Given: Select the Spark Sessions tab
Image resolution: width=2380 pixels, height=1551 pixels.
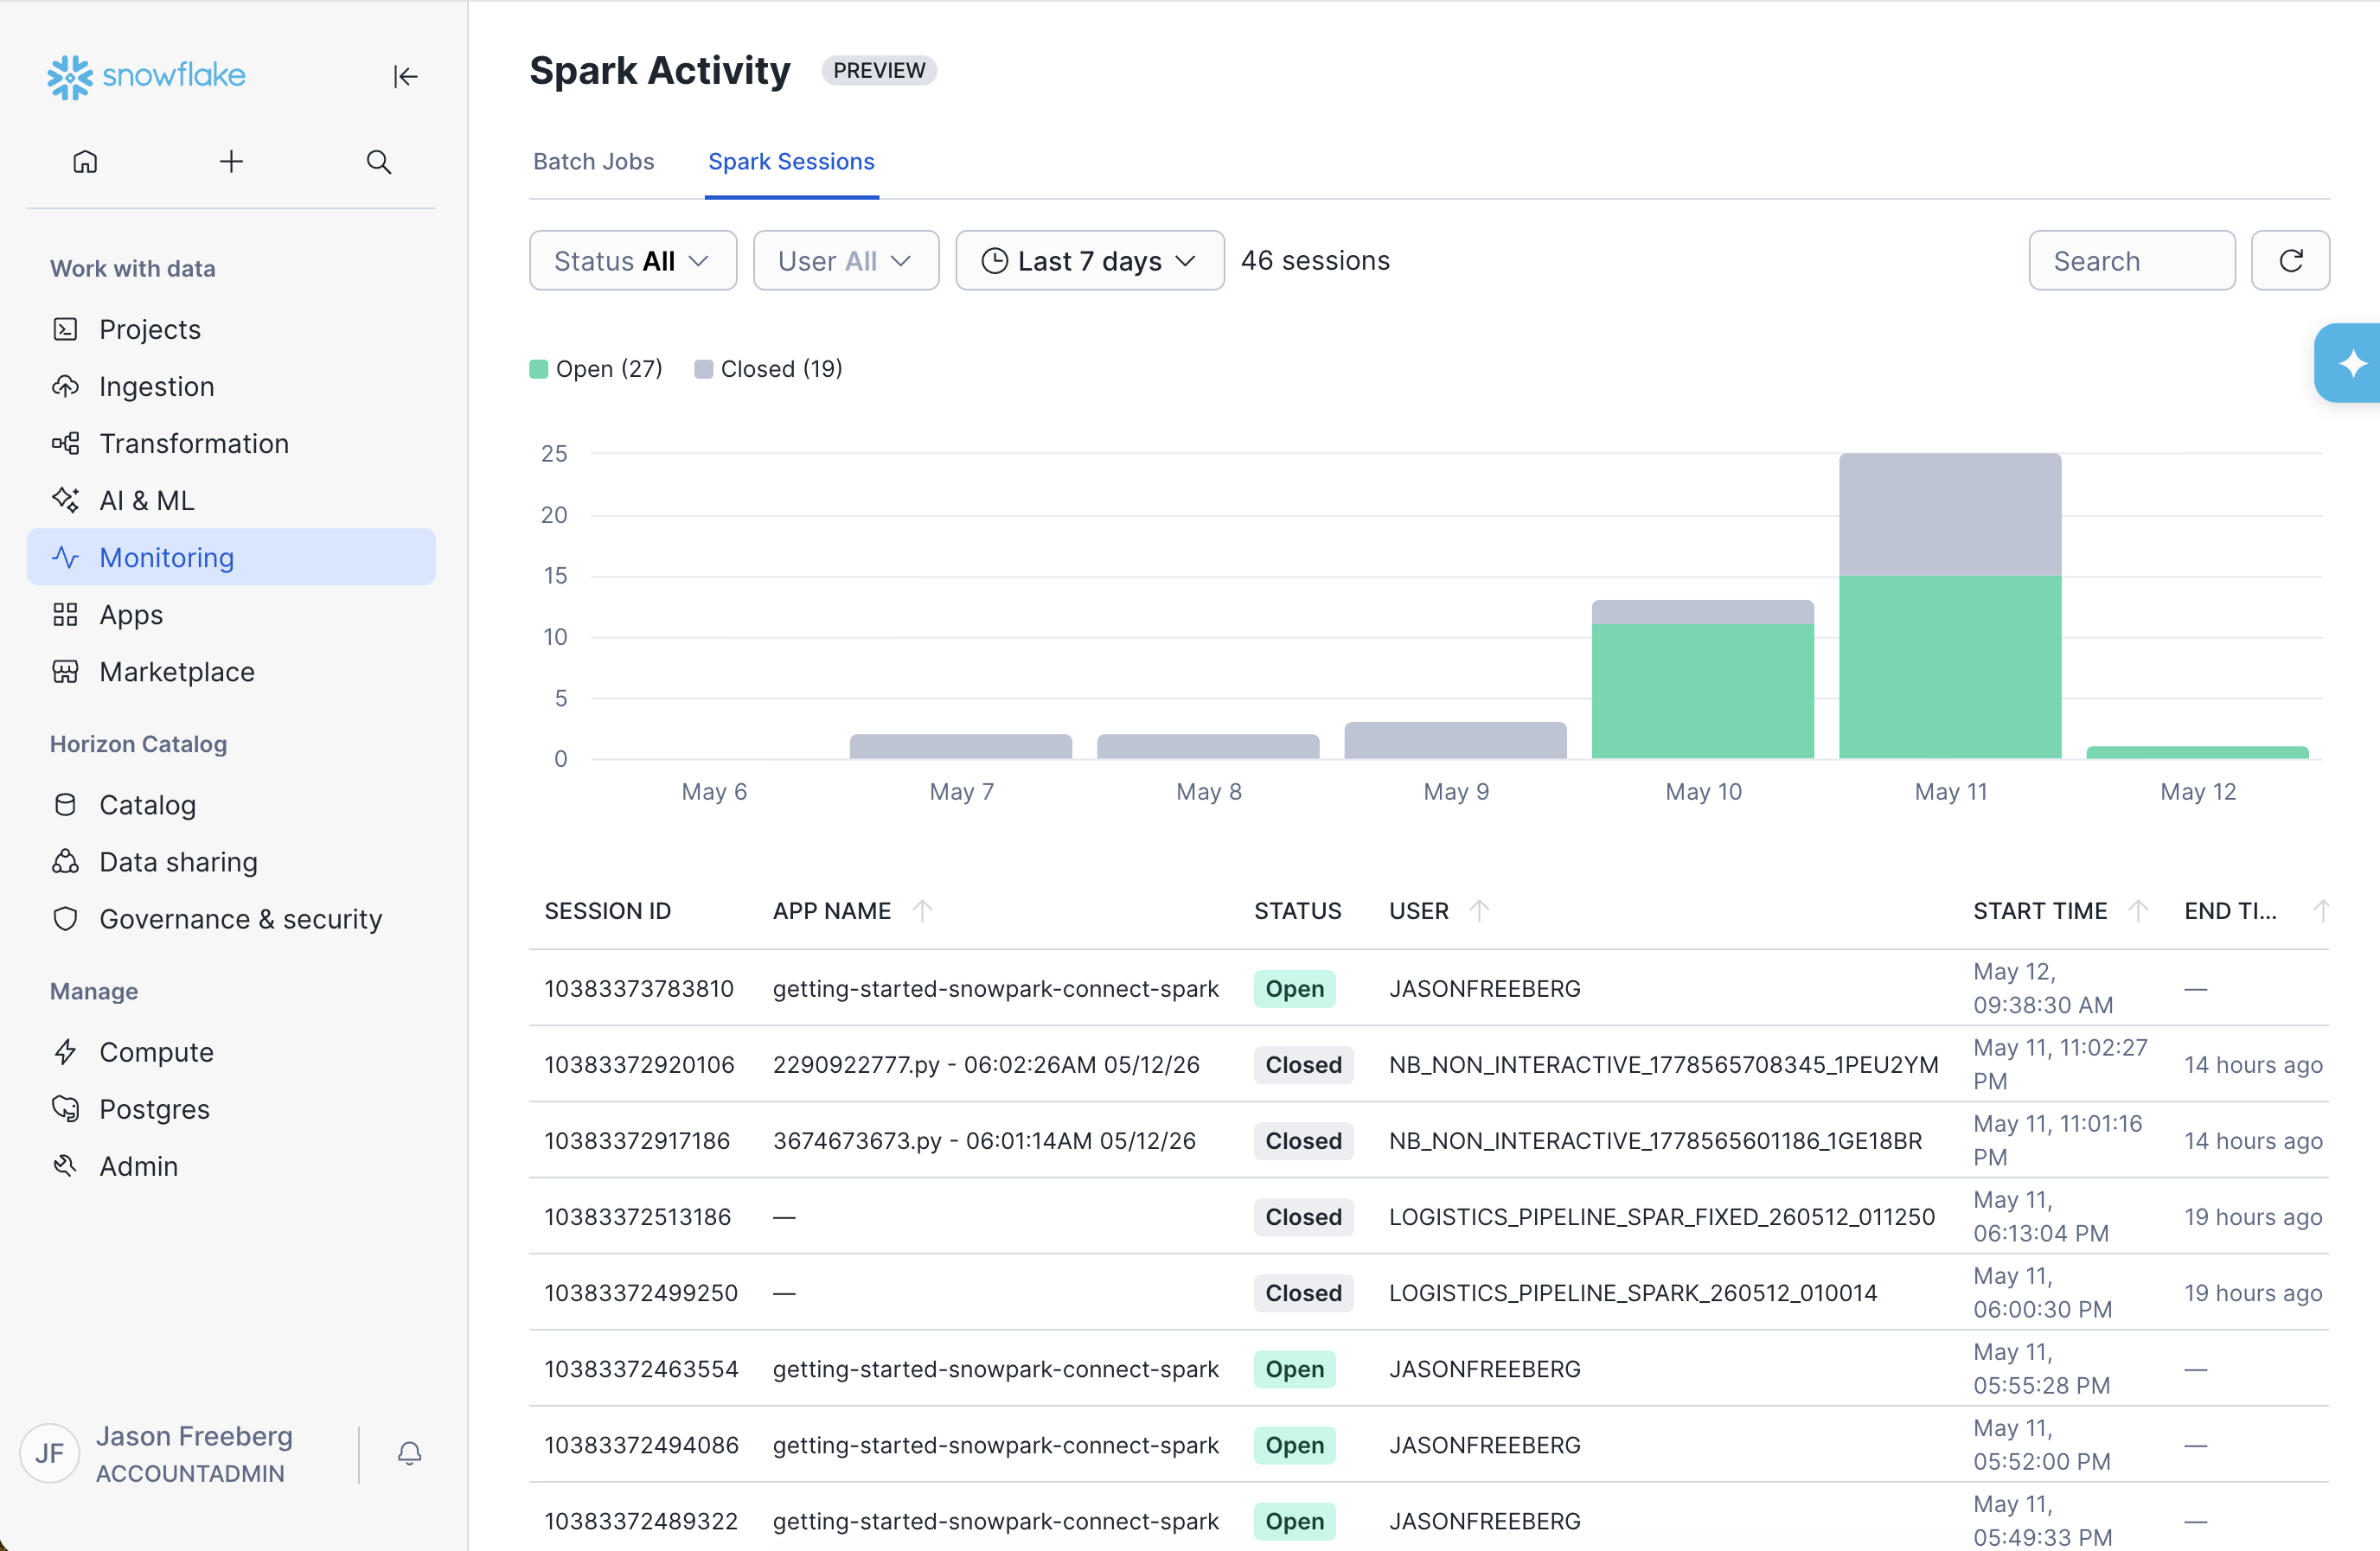Looking at the screenshot, I should (x=791, y=161).
